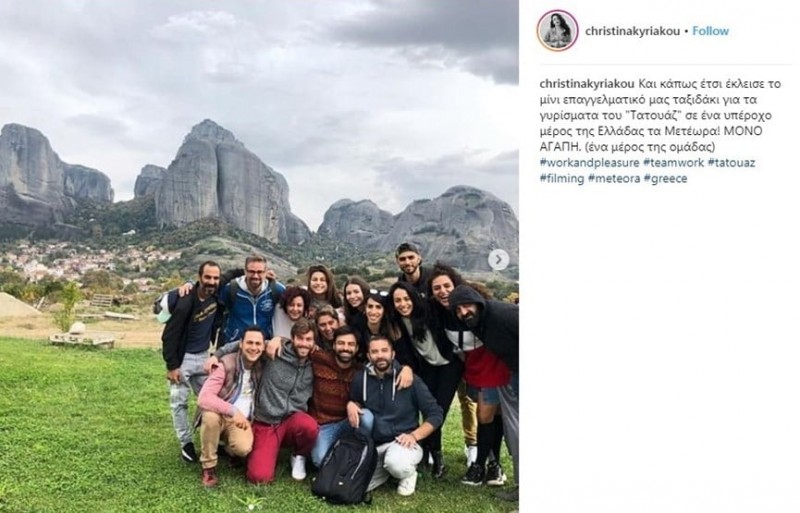The image size is (800, 513).
Task: Click the Greek caption text about Meteora
Action: (x=658, y=115)
